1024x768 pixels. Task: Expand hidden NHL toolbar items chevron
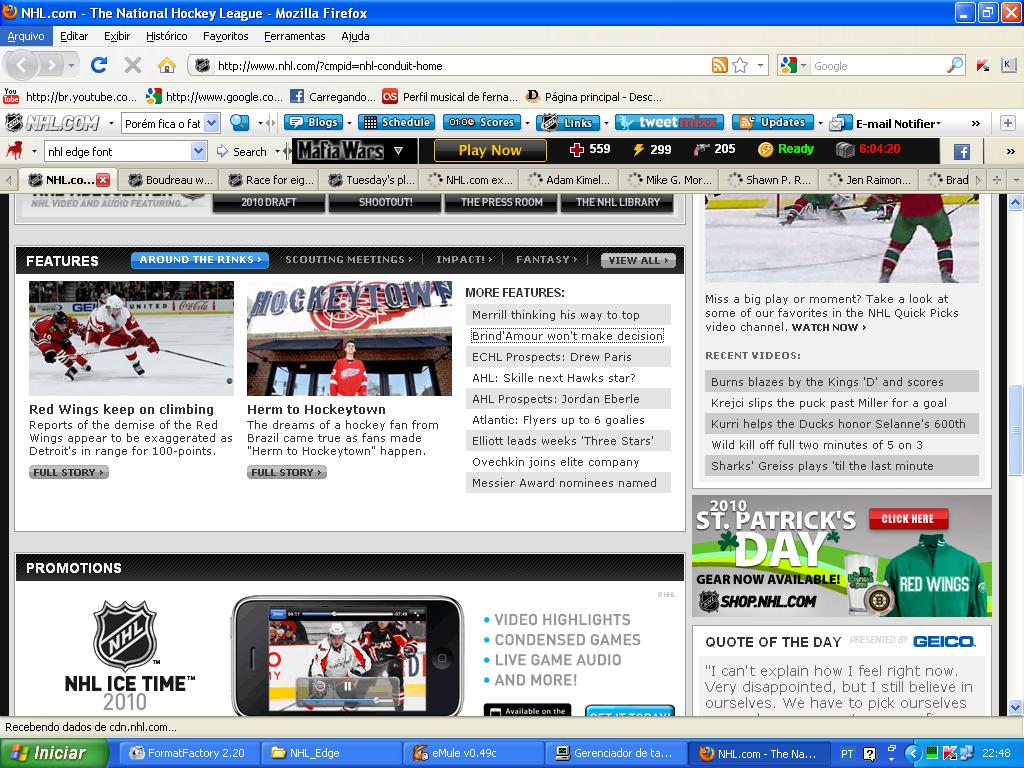pos(976,123)
